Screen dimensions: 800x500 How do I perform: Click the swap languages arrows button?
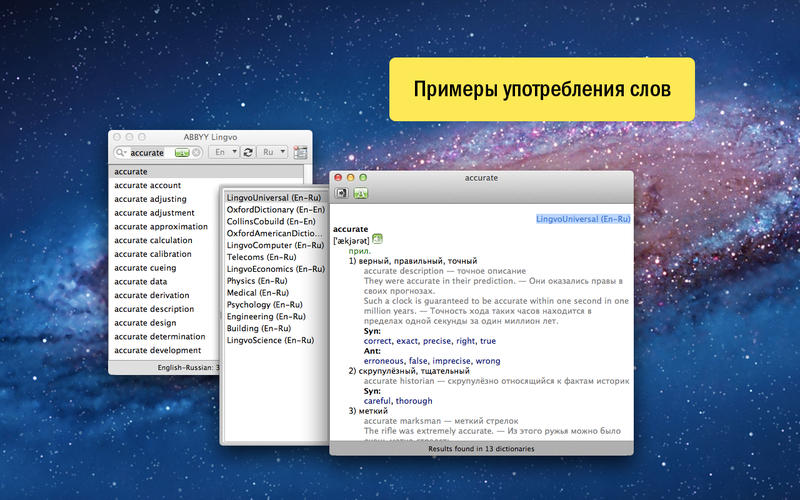(247, 152)
